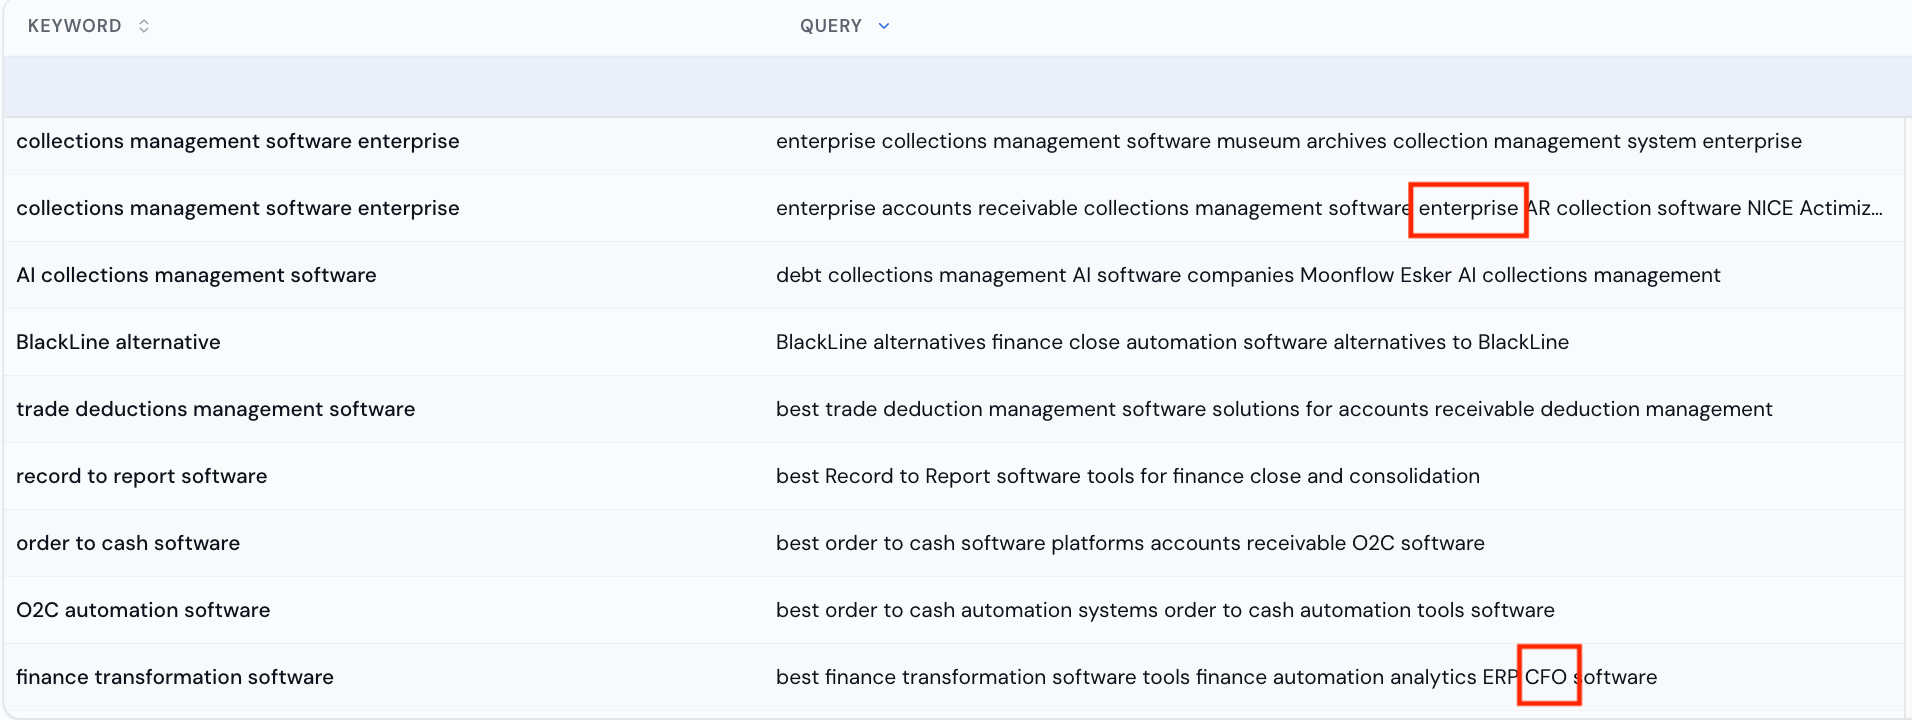
Task: Select keyword 'AI collections management software'
Action: 196,275
